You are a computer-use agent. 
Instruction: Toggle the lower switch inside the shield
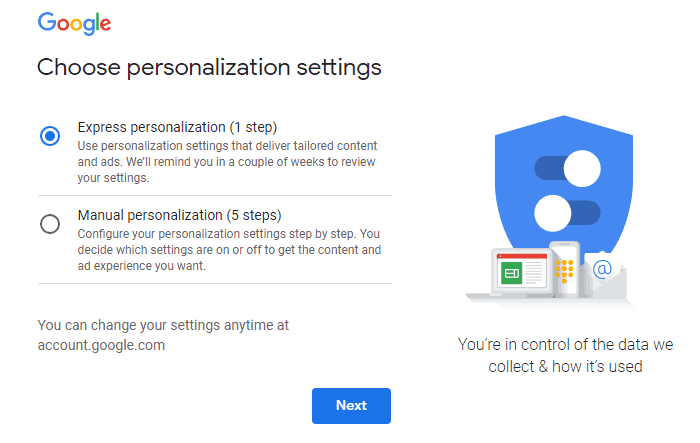(x=566, y=212)
